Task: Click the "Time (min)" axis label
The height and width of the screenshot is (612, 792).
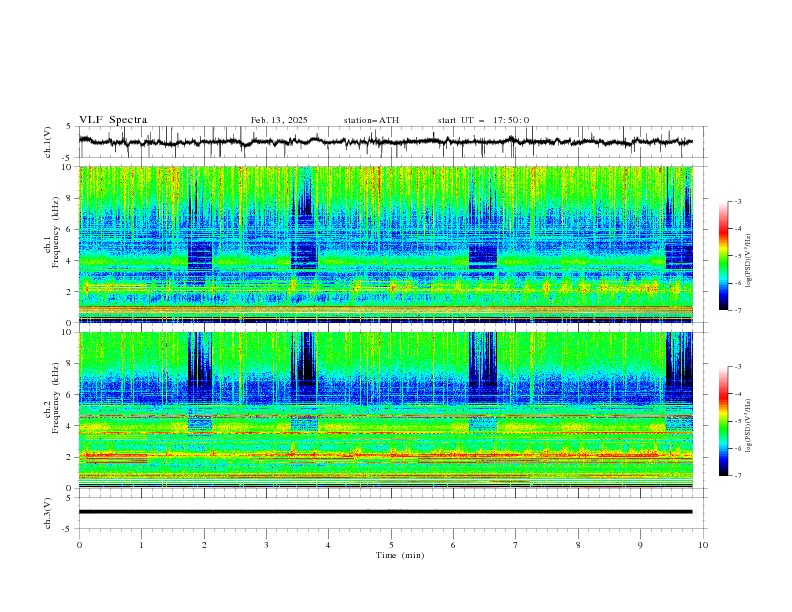Action: (400, 555)
